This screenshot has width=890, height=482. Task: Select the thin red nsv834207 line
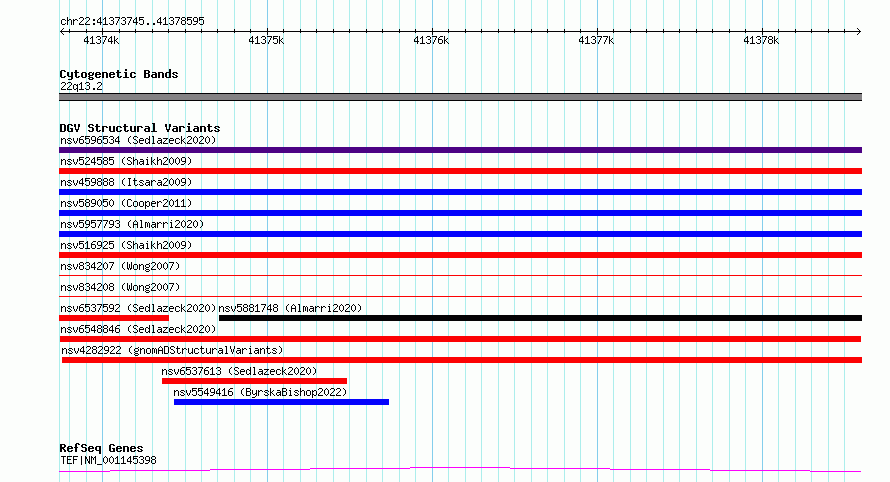point(460,276)
